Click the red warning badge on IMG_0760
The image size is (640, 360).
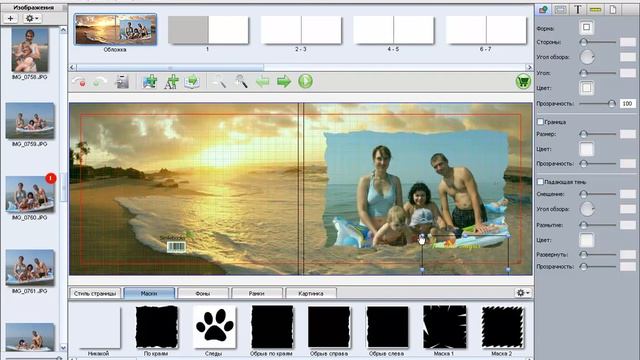click(x=51, y=178)
